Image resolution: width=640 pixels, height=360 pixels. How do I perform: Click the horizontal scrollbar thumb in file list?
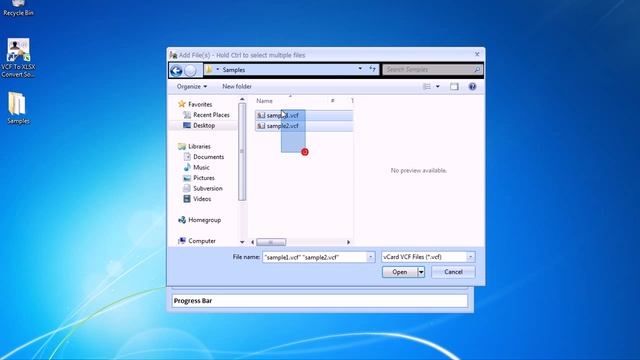[x=271, y=242]
